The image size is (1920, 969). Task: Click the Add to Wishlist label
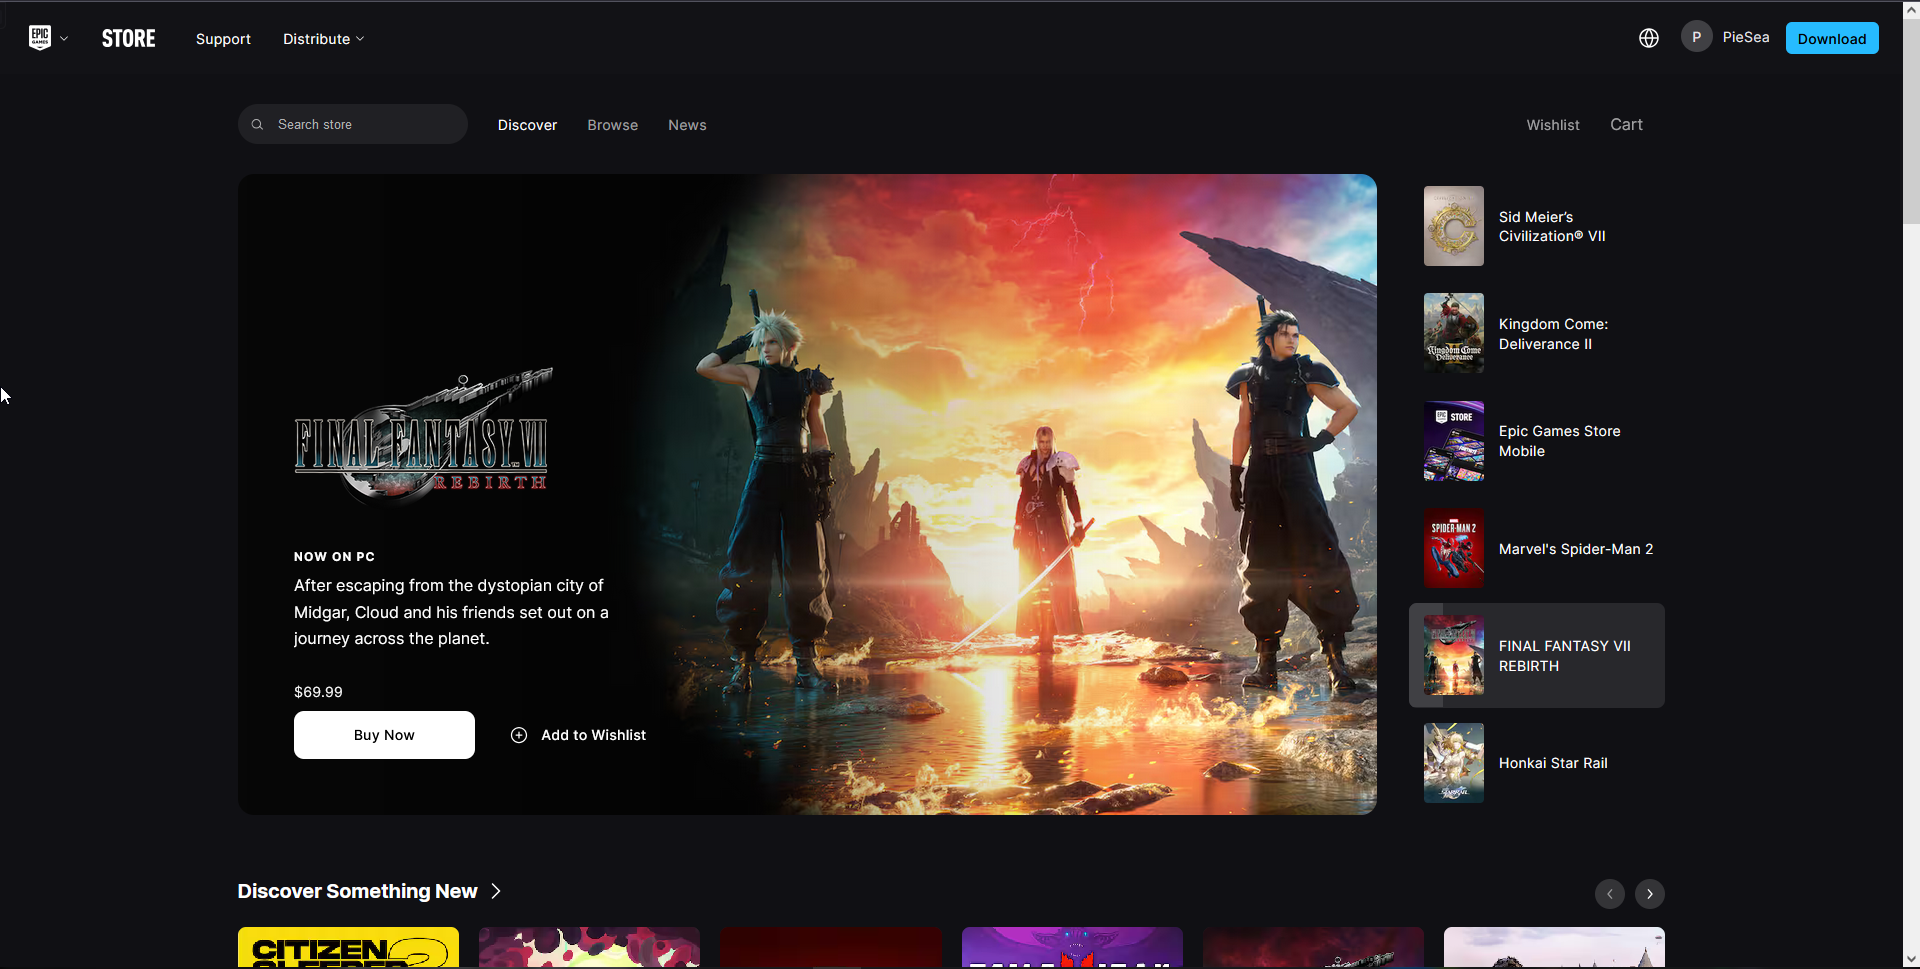tap(594, 735)
